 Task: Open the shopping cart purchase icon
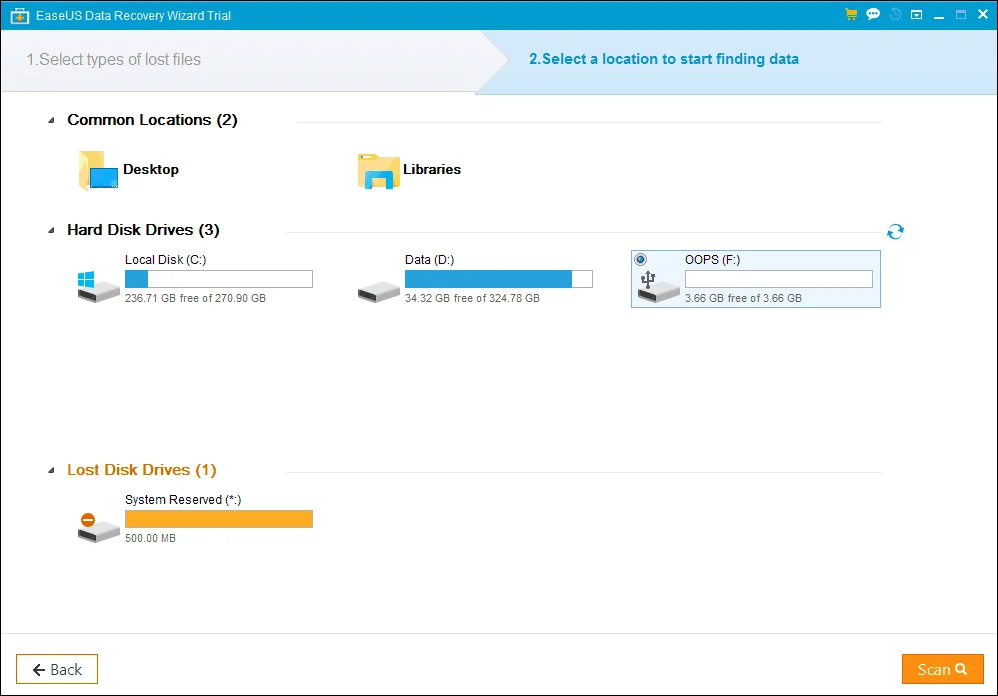[851, 14]
